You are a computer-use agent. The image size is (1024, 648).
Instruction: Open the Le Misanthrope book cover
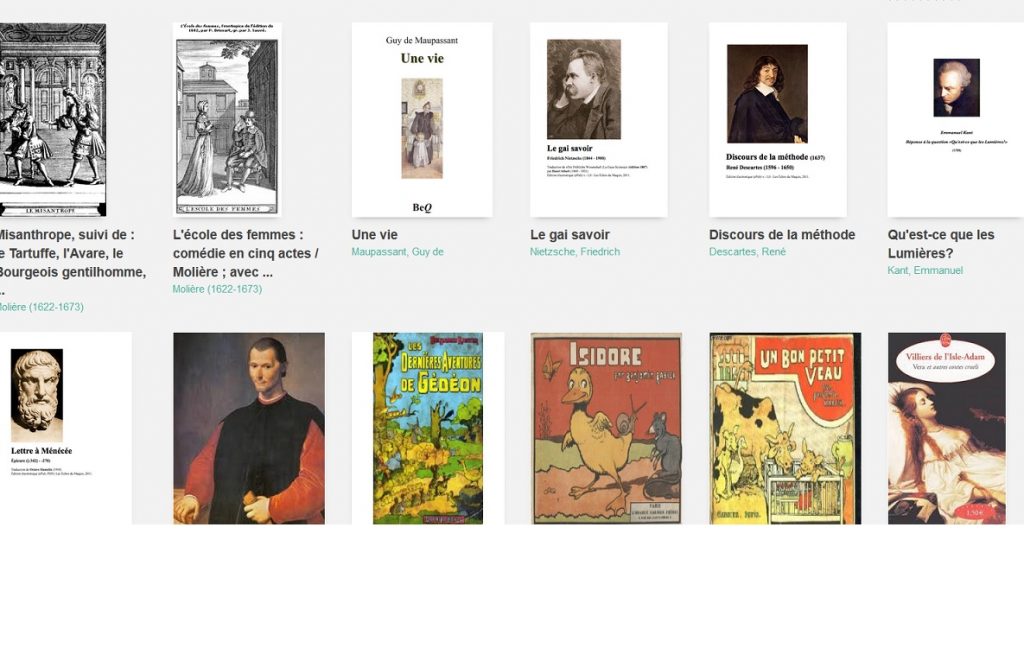coord(53,120)
